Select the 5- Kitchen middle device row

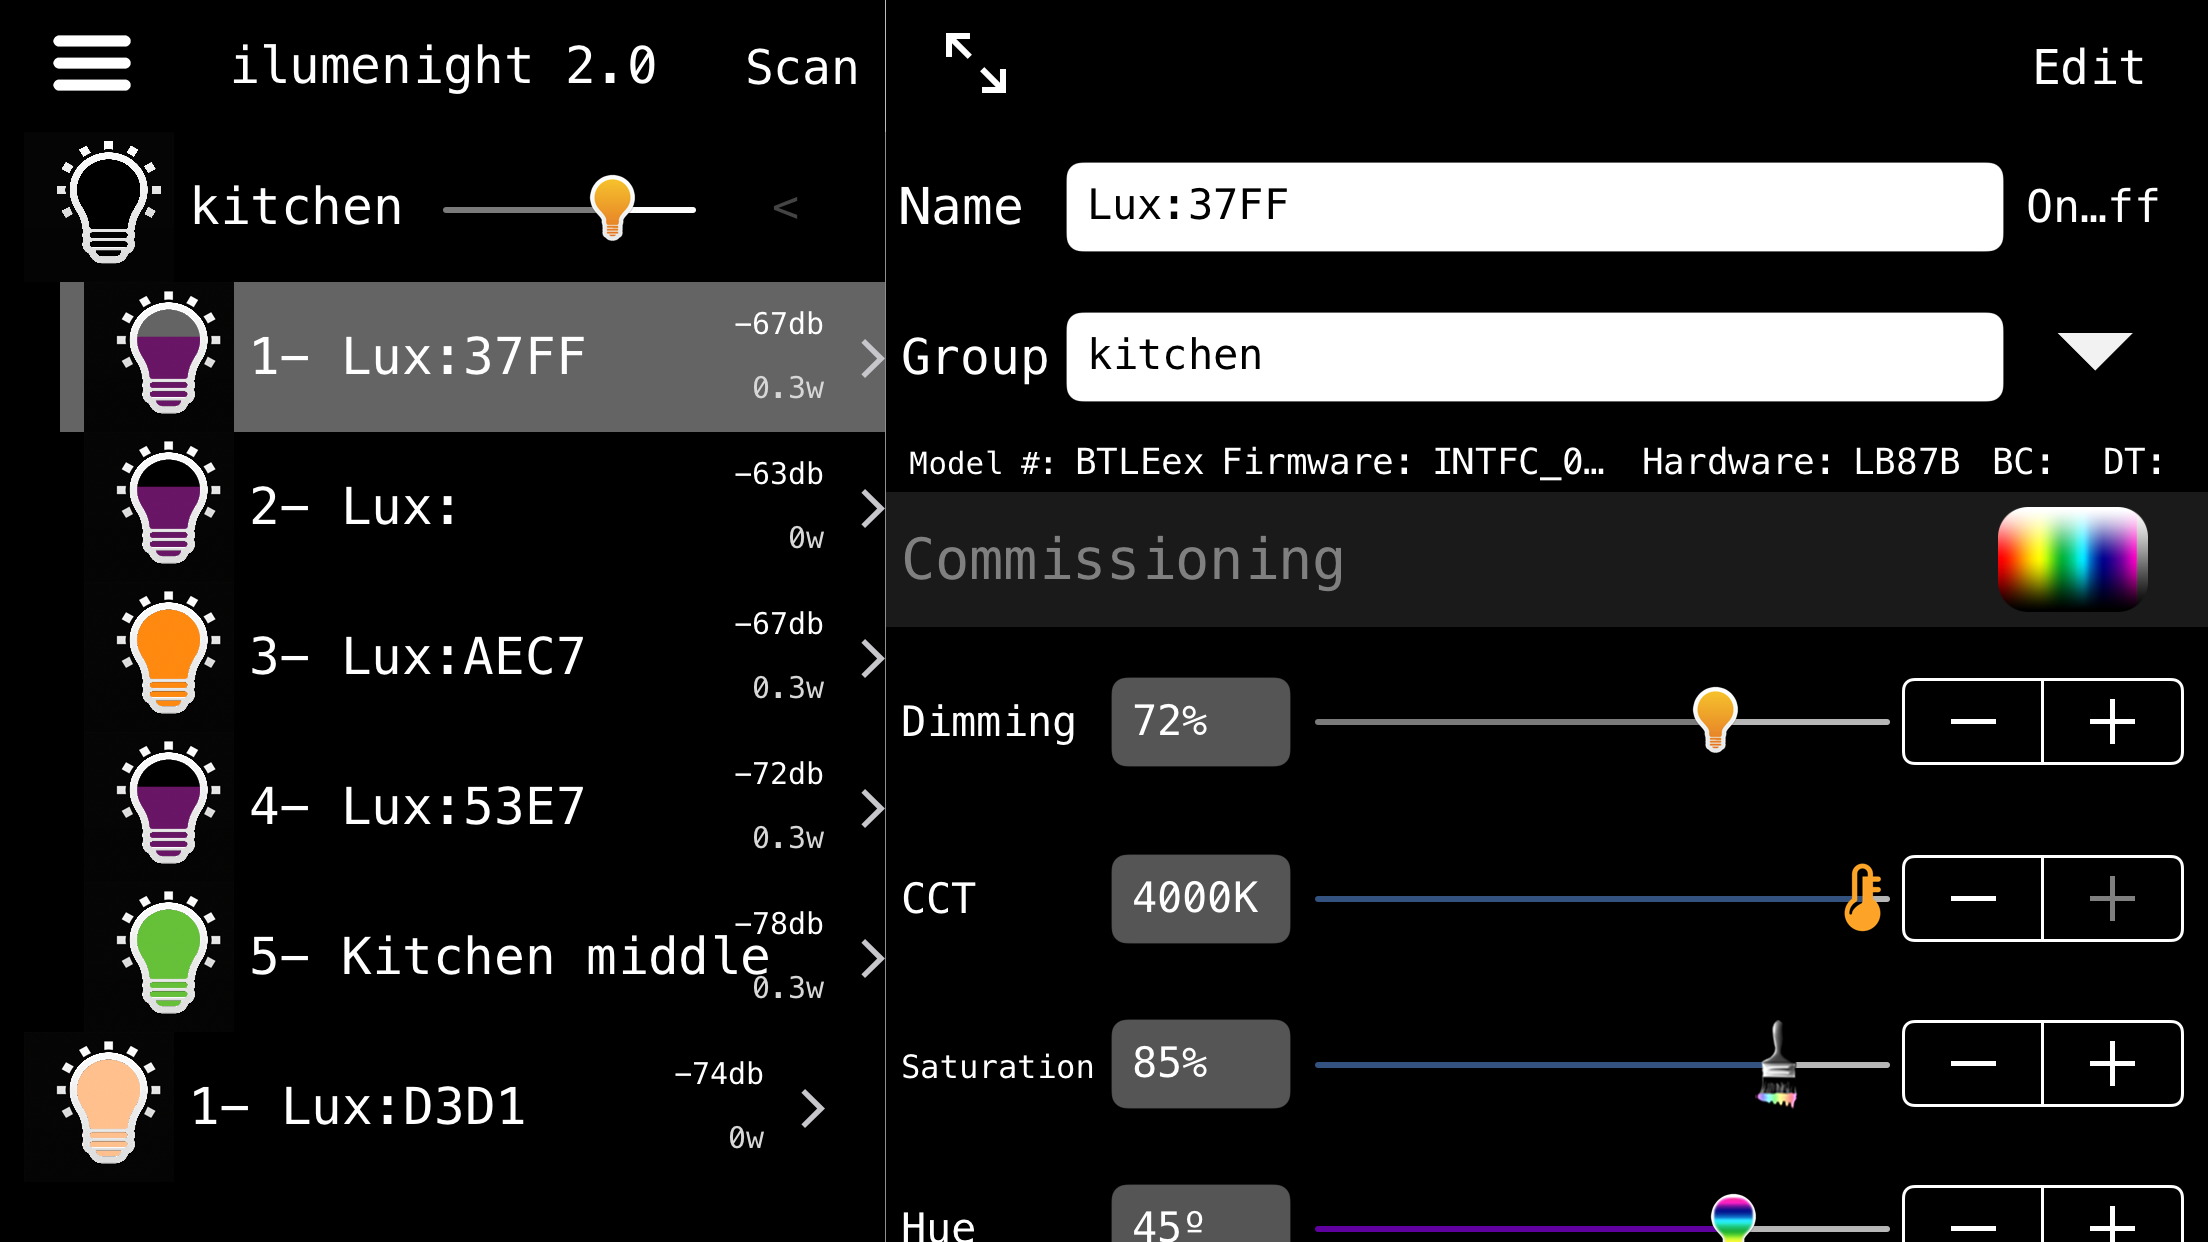pyautogui.click(x=473, y=957)
